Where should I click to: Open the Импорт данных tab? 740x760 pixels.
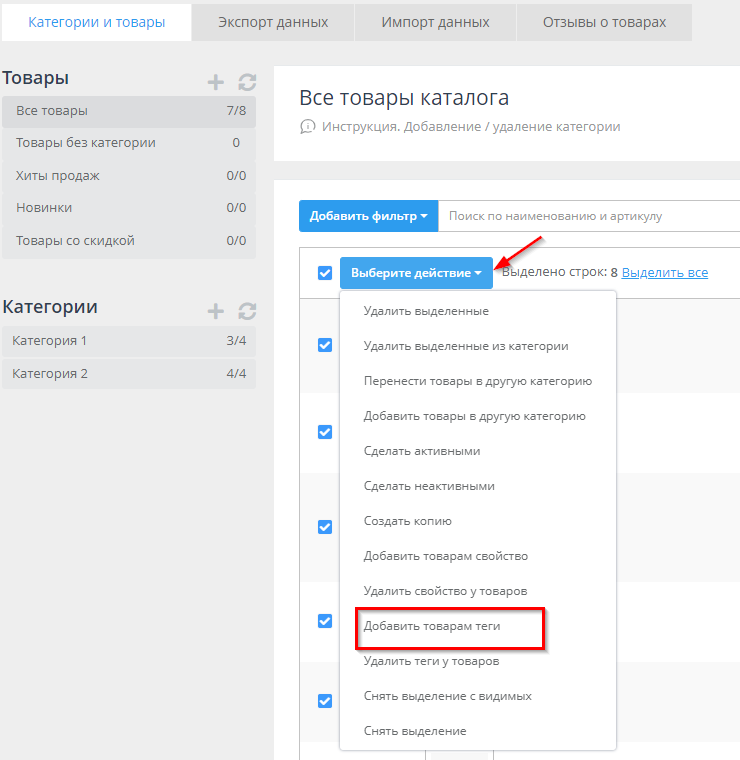point(435,21)
